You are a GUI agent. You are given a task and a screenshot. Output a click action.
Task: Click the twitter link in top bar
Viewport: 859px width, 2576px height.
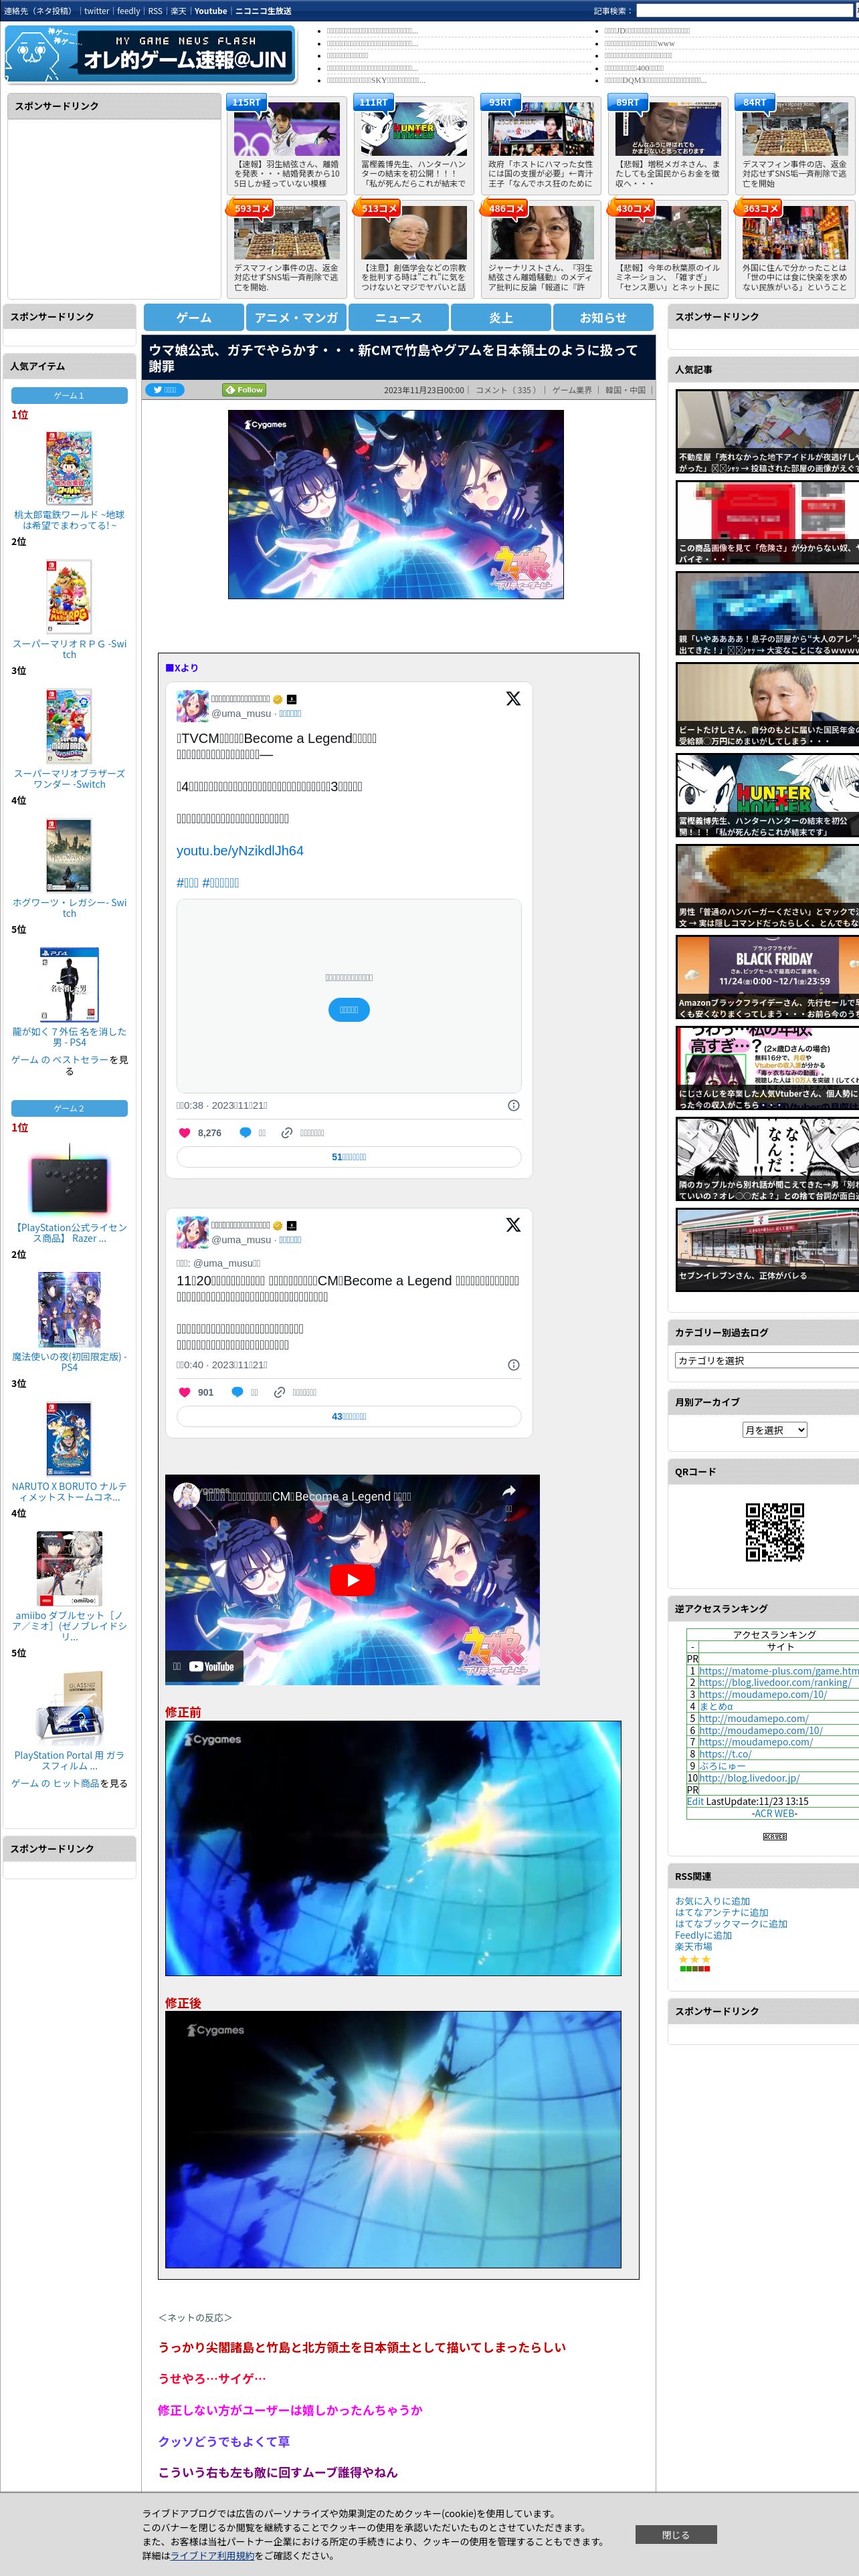click(97, 11)
